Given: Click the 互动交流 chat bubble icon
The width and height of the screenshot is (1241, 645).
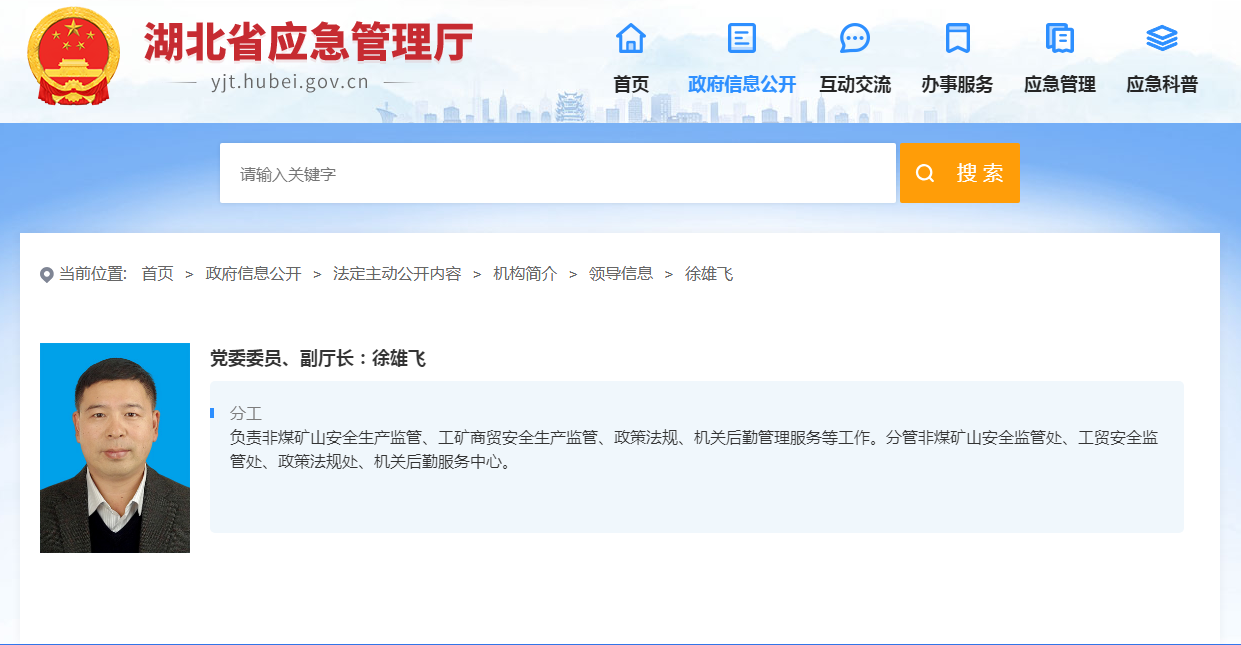Looking at the screenshot, I should (x=853, y=37).
